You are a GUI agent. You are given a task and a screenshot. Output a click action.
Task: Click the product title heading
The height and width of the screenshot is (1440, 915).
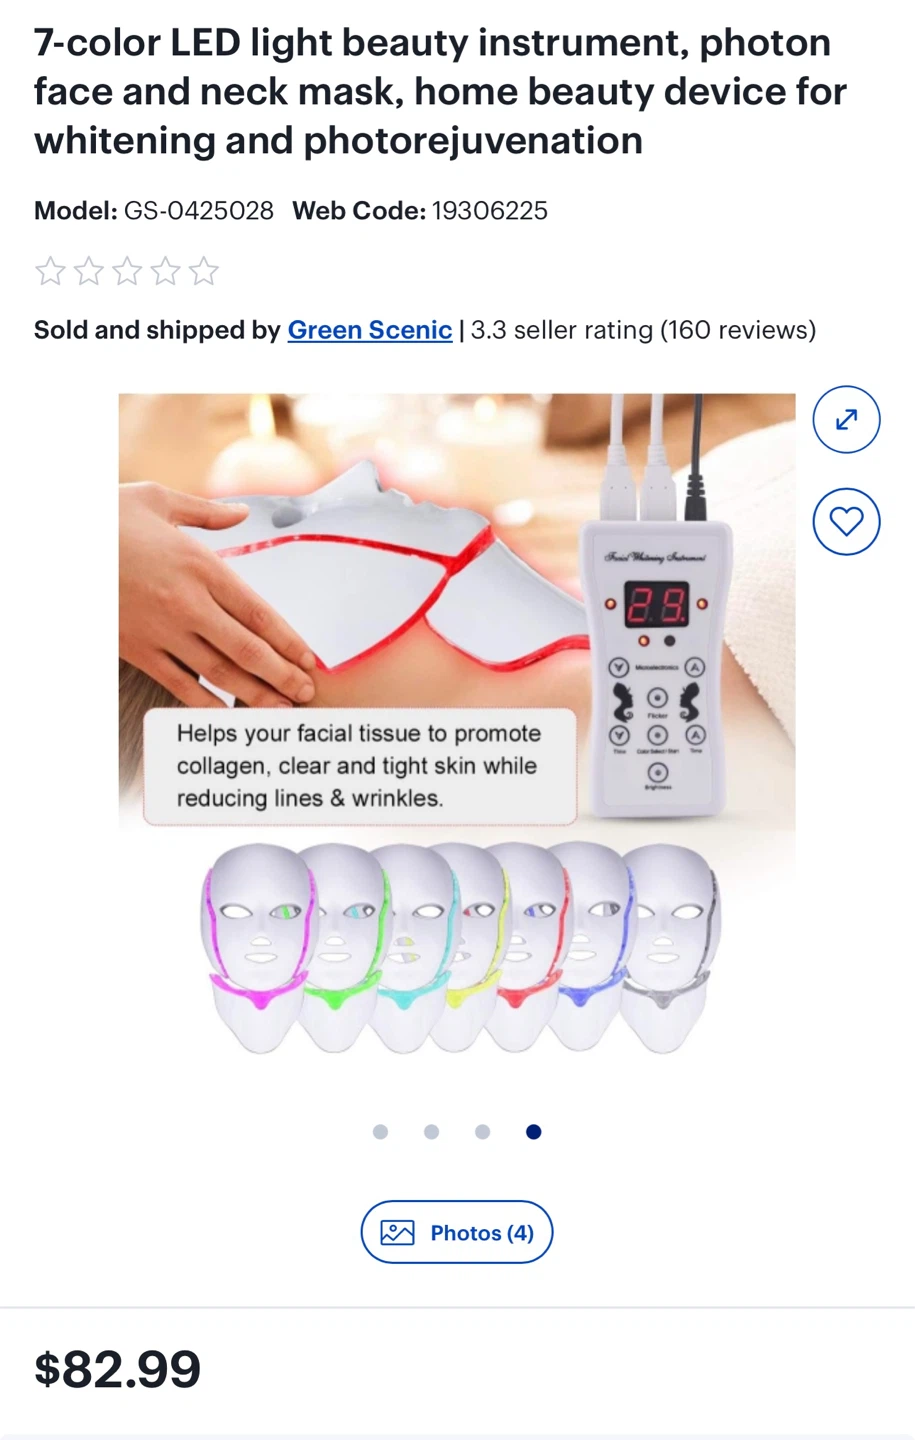point(440,91)
